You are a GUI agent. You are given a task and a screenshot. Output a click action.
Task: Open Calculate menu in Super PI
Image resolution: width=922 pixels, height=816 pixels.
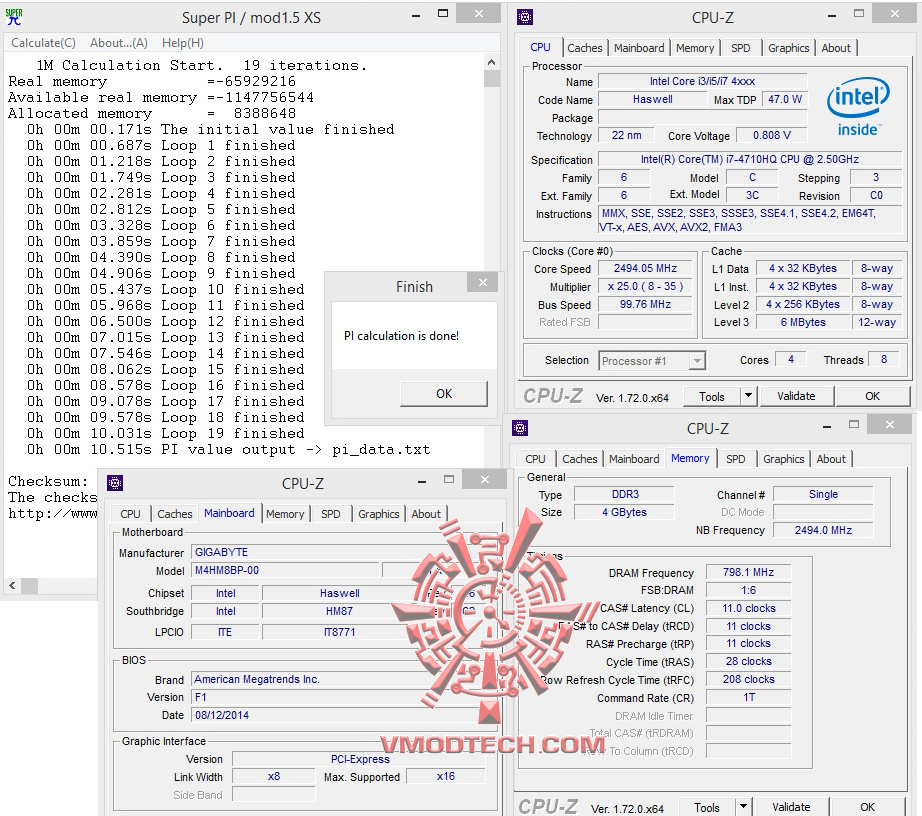(44, 43)
